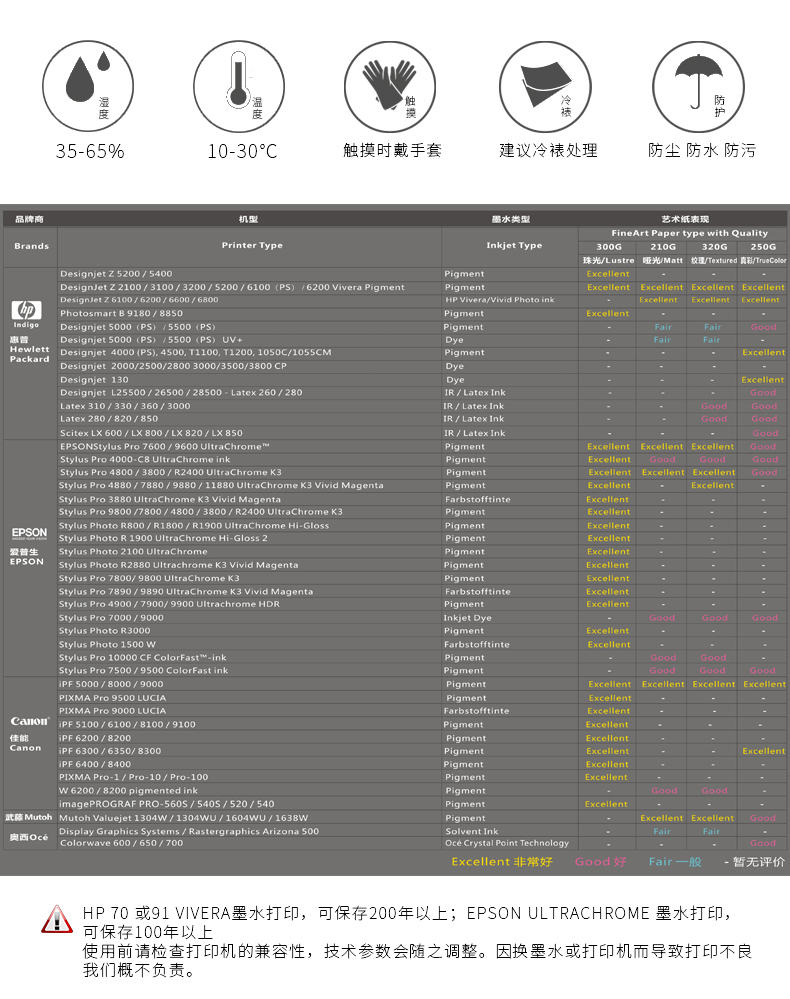The height and width of the screenshot is (999, 790).
Task: Select 'Stylus Photo 2100 UltraChrome' row
Action: point(396,552)
